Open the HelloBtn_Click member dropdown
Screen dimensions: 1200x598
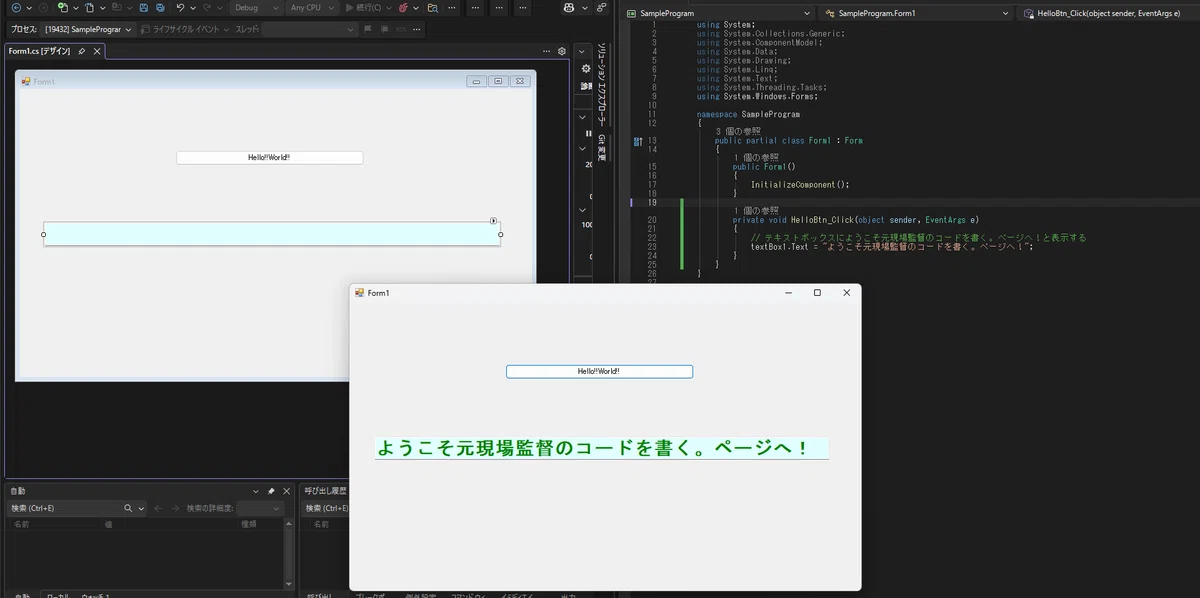1108,14
